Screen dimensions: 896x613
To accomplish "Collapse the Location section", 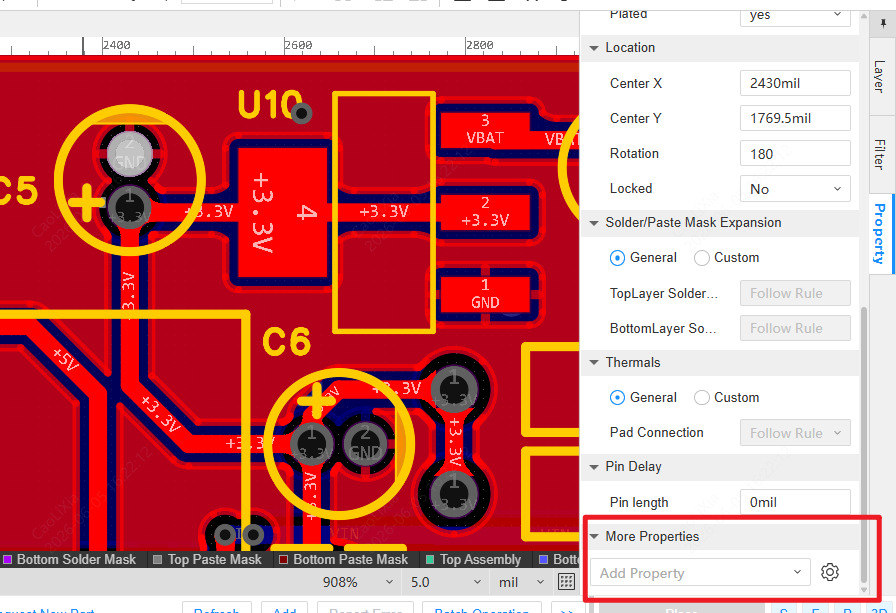I will click(594, 48).
